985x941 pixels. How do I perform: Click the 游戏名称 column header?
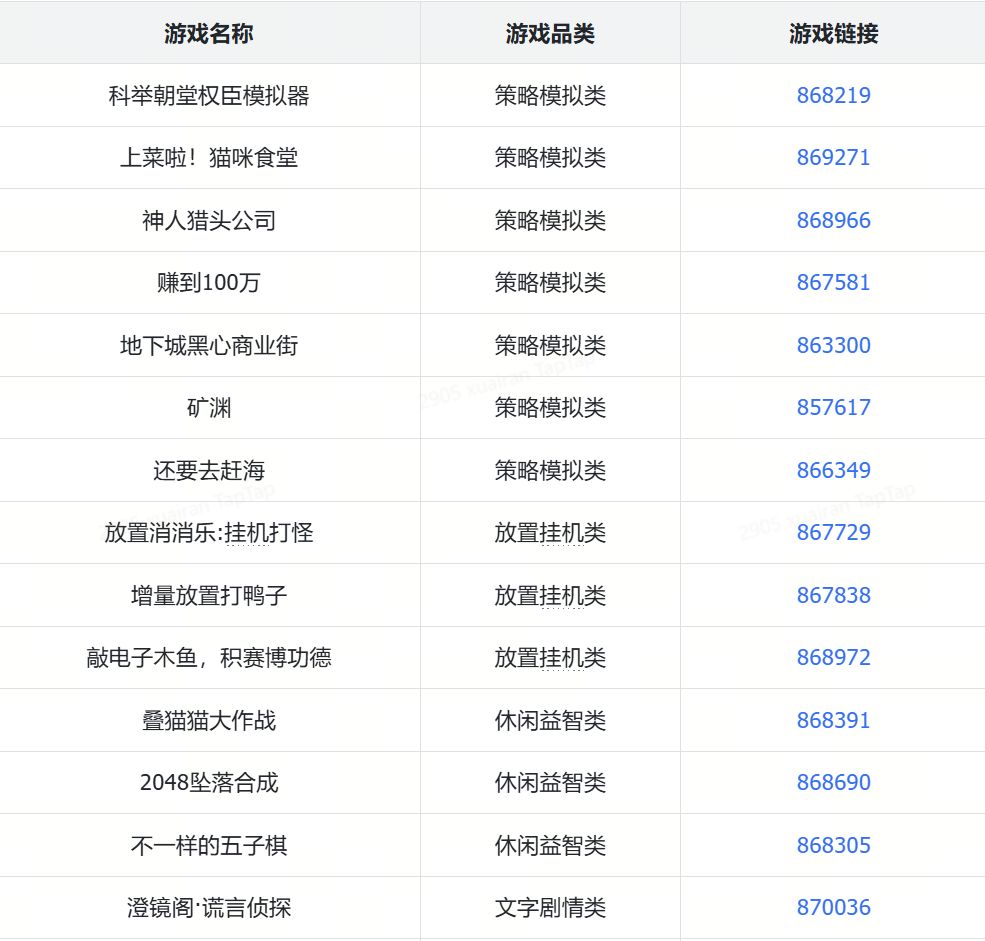point(209,33)
